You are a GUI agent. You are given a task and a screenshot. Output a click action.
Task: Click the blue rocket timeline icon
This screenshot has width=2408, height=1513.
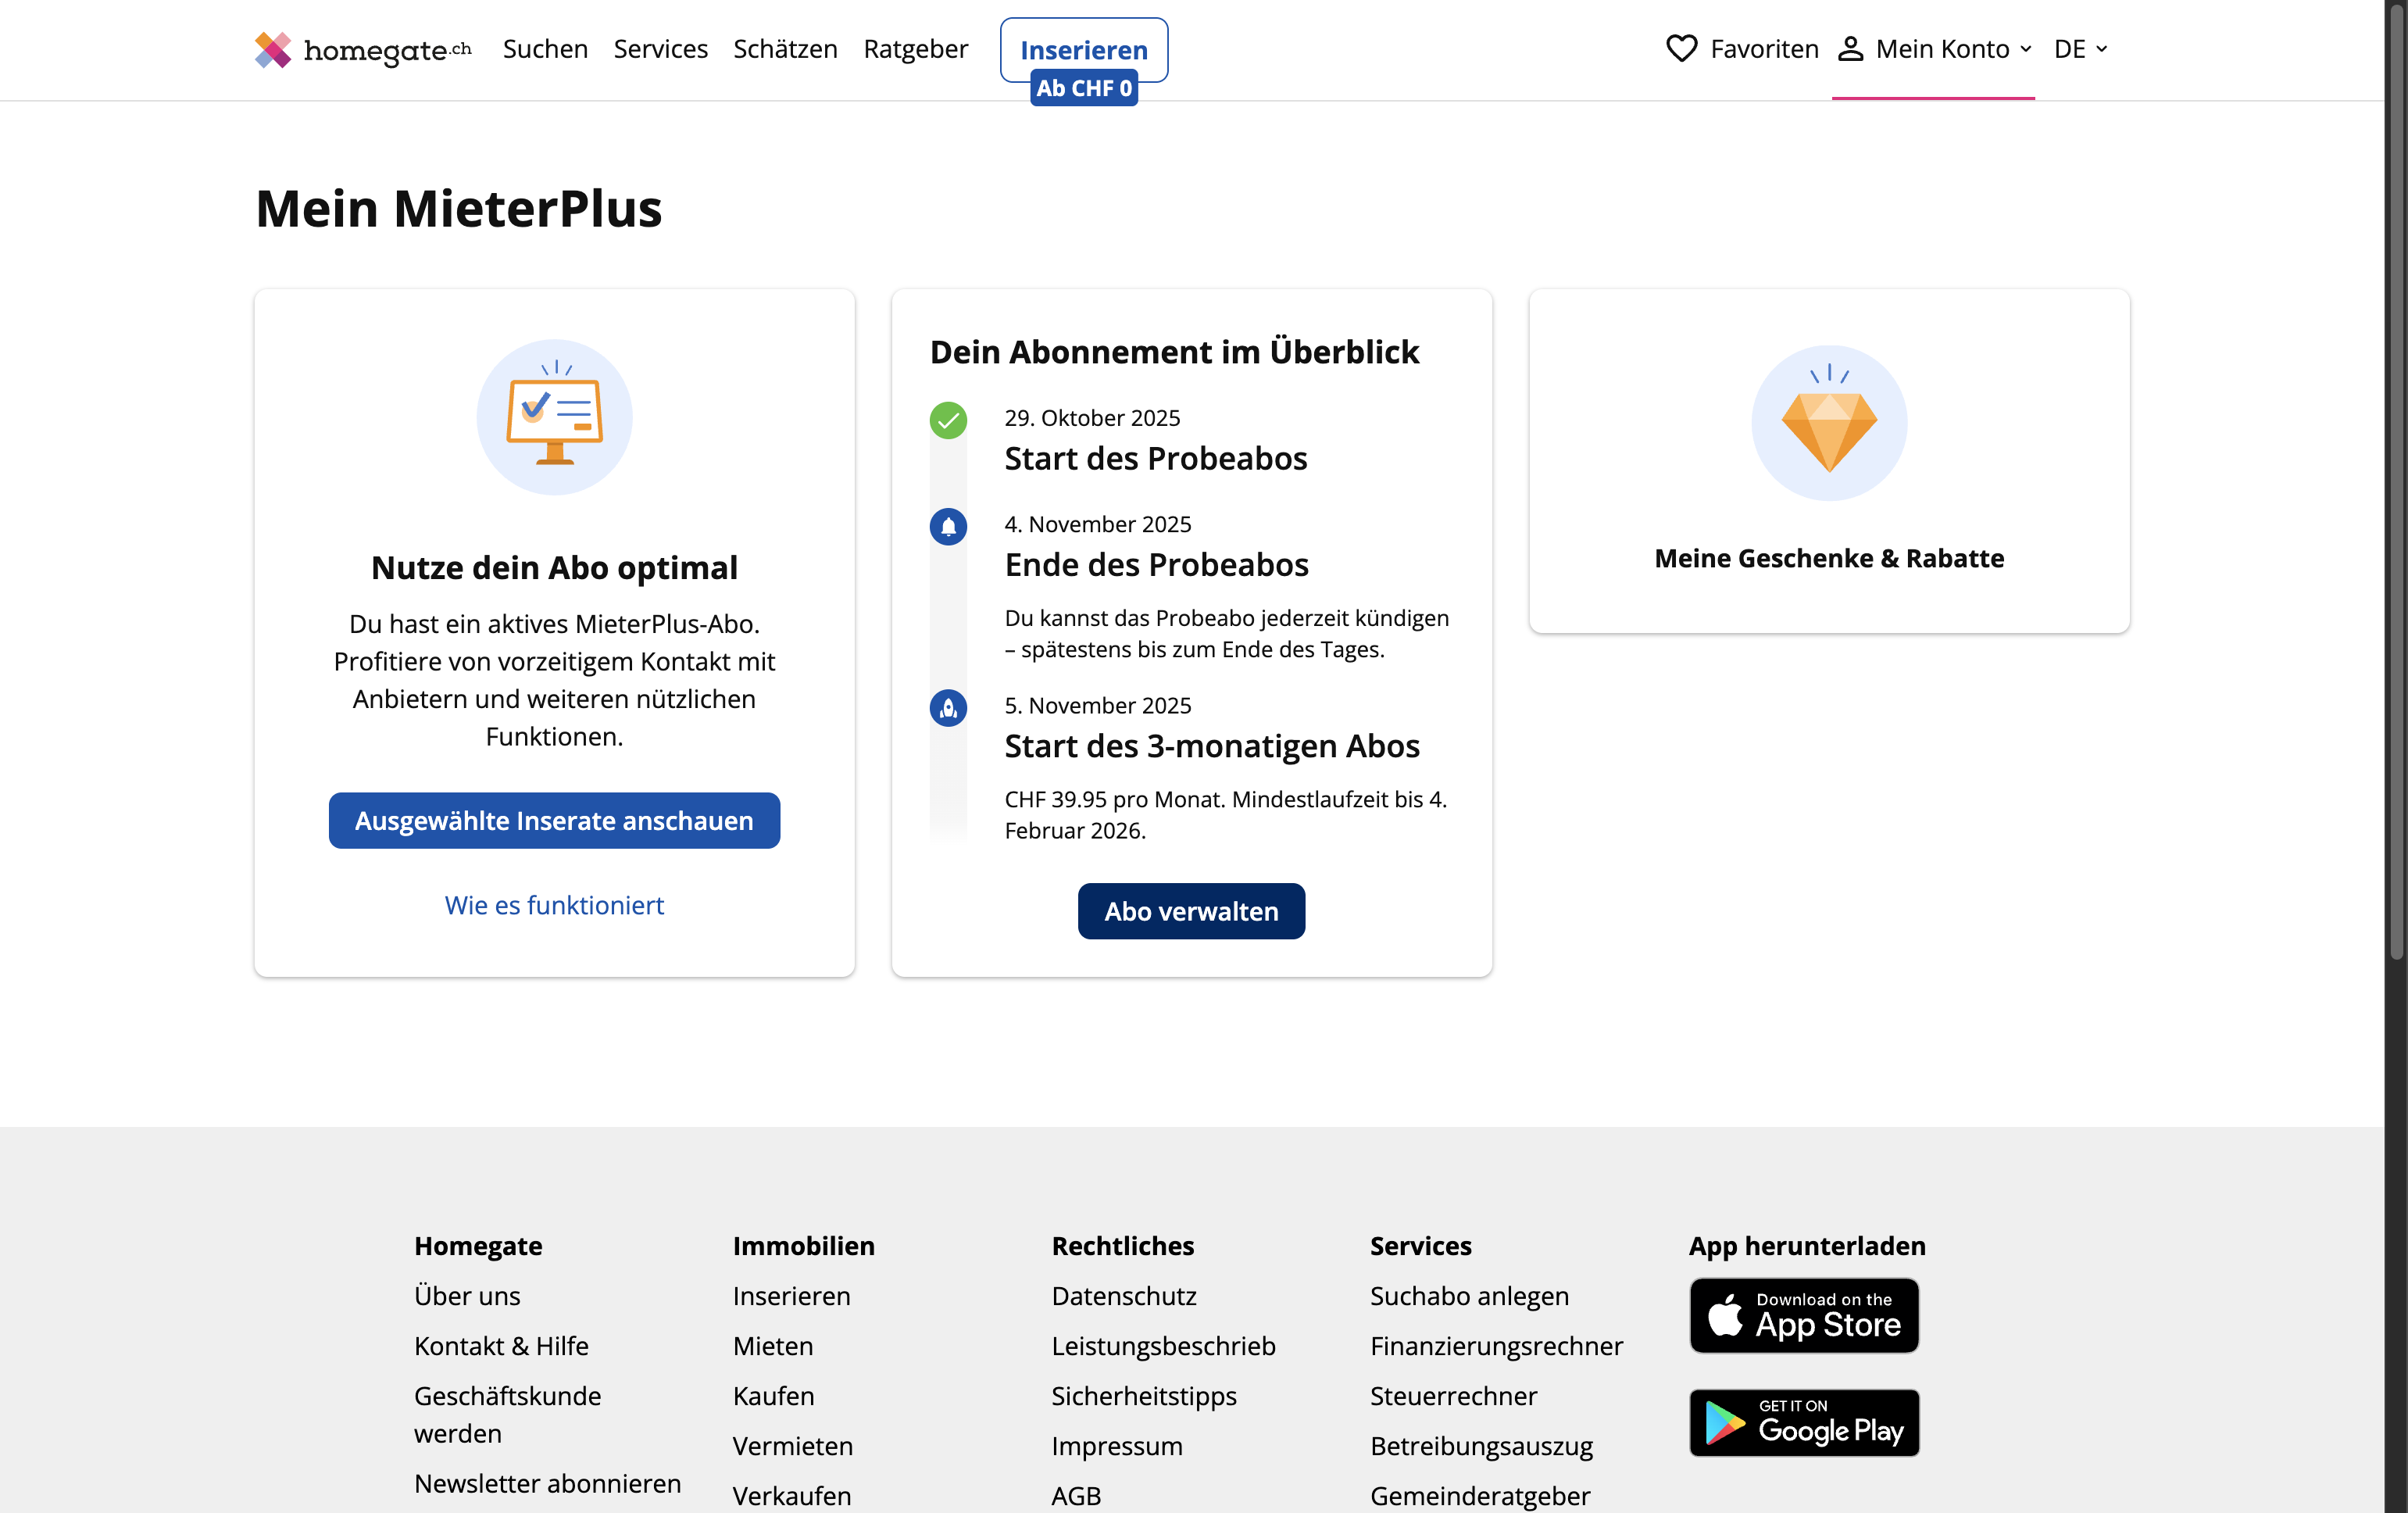point(948,708)
